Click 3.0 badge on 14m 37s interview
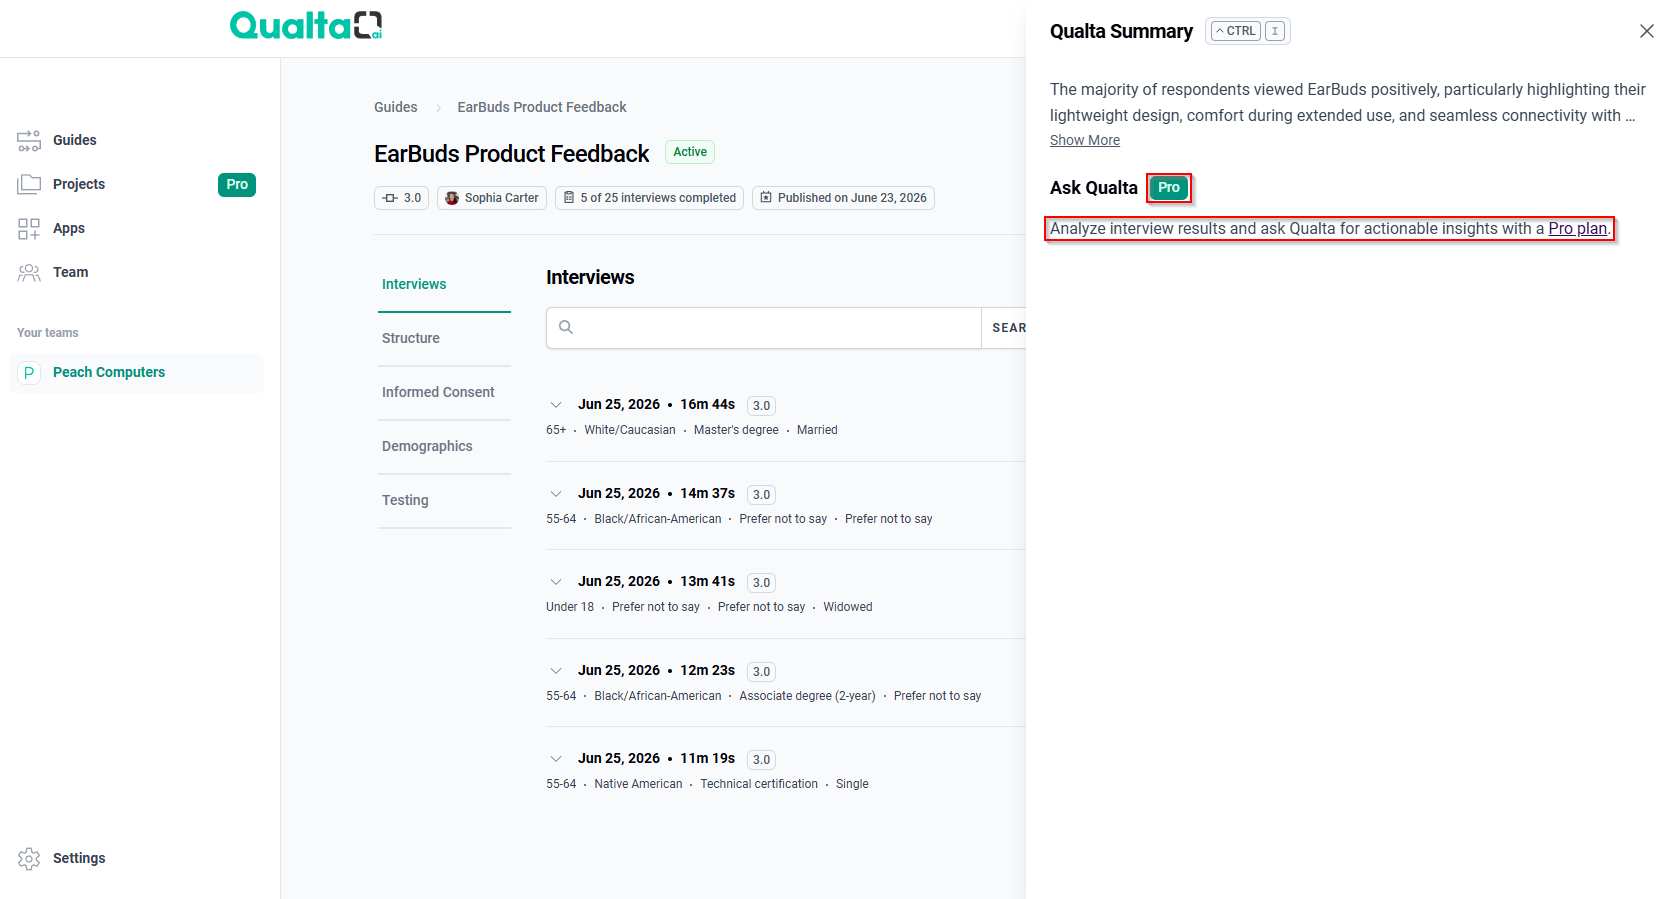The height and width of the screenshot is (899, 1674). [761, 495]
